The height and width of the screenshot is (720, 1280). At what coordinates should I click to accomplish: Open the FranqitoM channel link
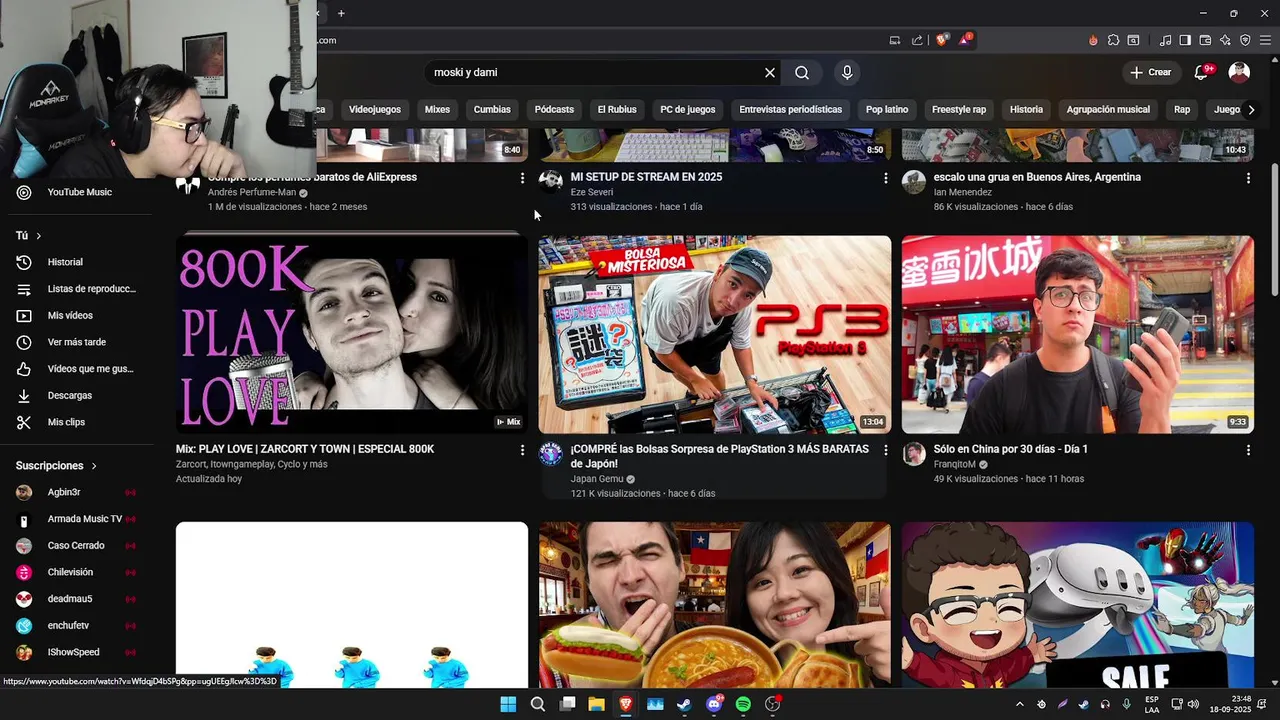(x=955, y=465)
